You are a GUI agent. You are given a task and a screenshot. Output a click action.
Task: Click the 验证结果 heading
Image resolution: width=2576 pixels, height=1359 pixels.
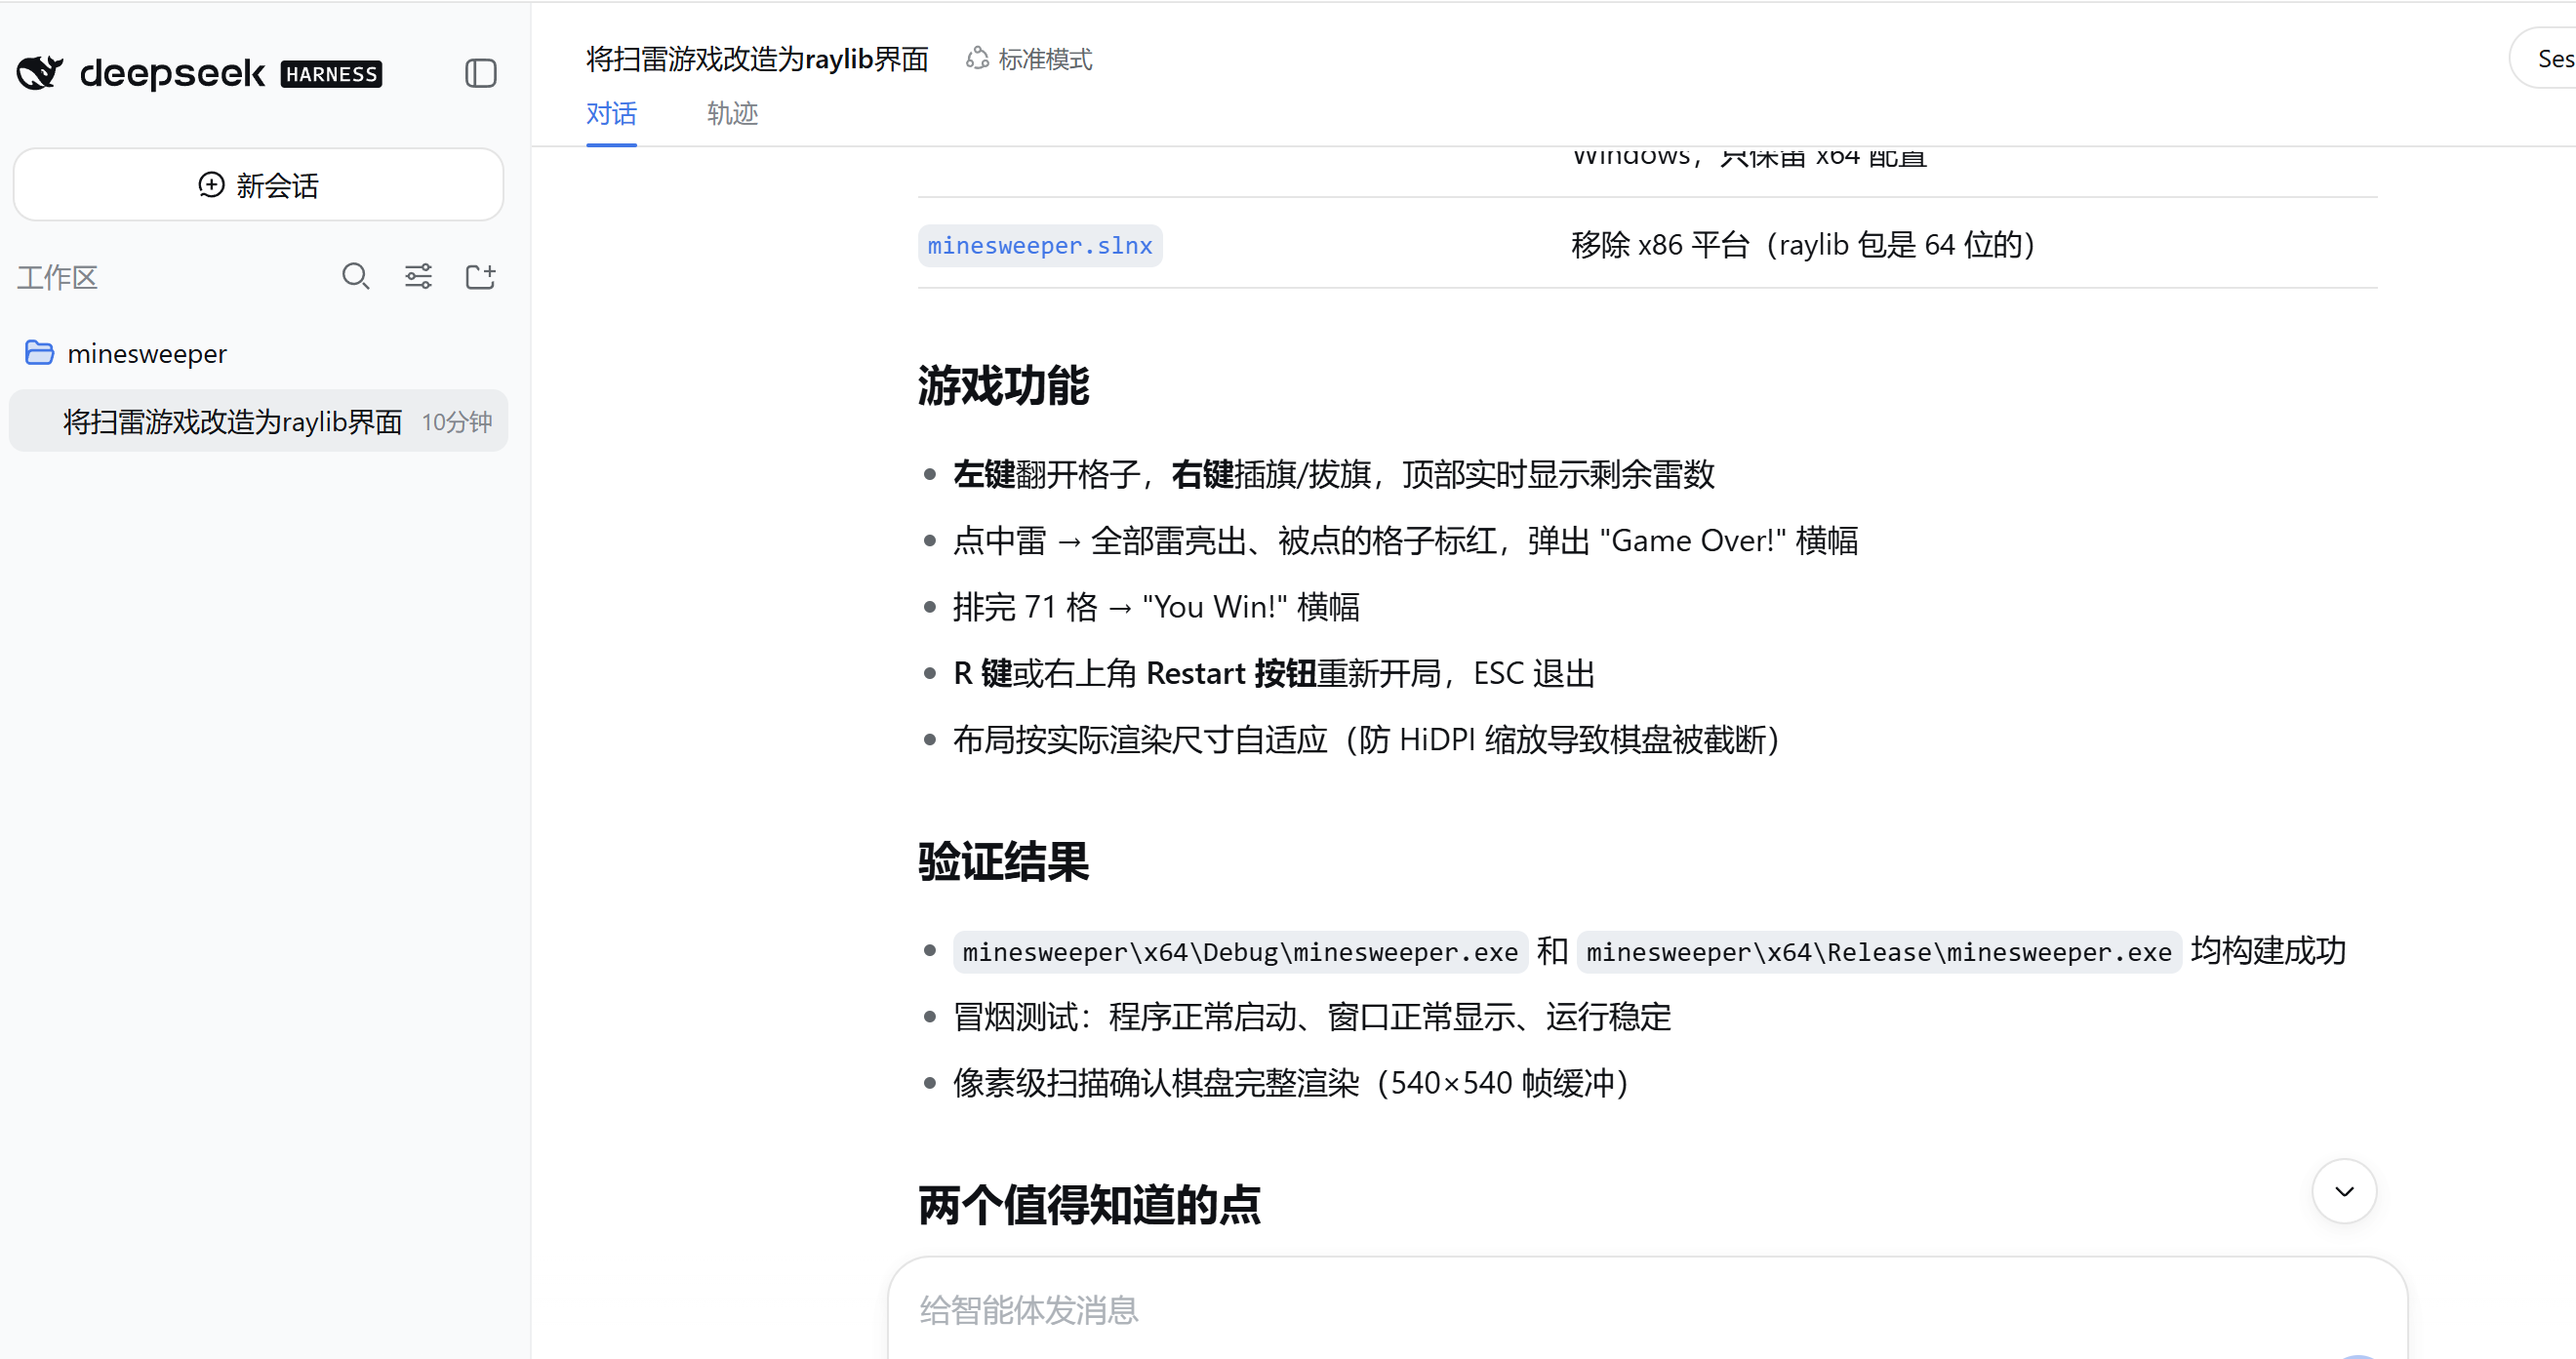pyautogui.click(x=1003, y=862)
